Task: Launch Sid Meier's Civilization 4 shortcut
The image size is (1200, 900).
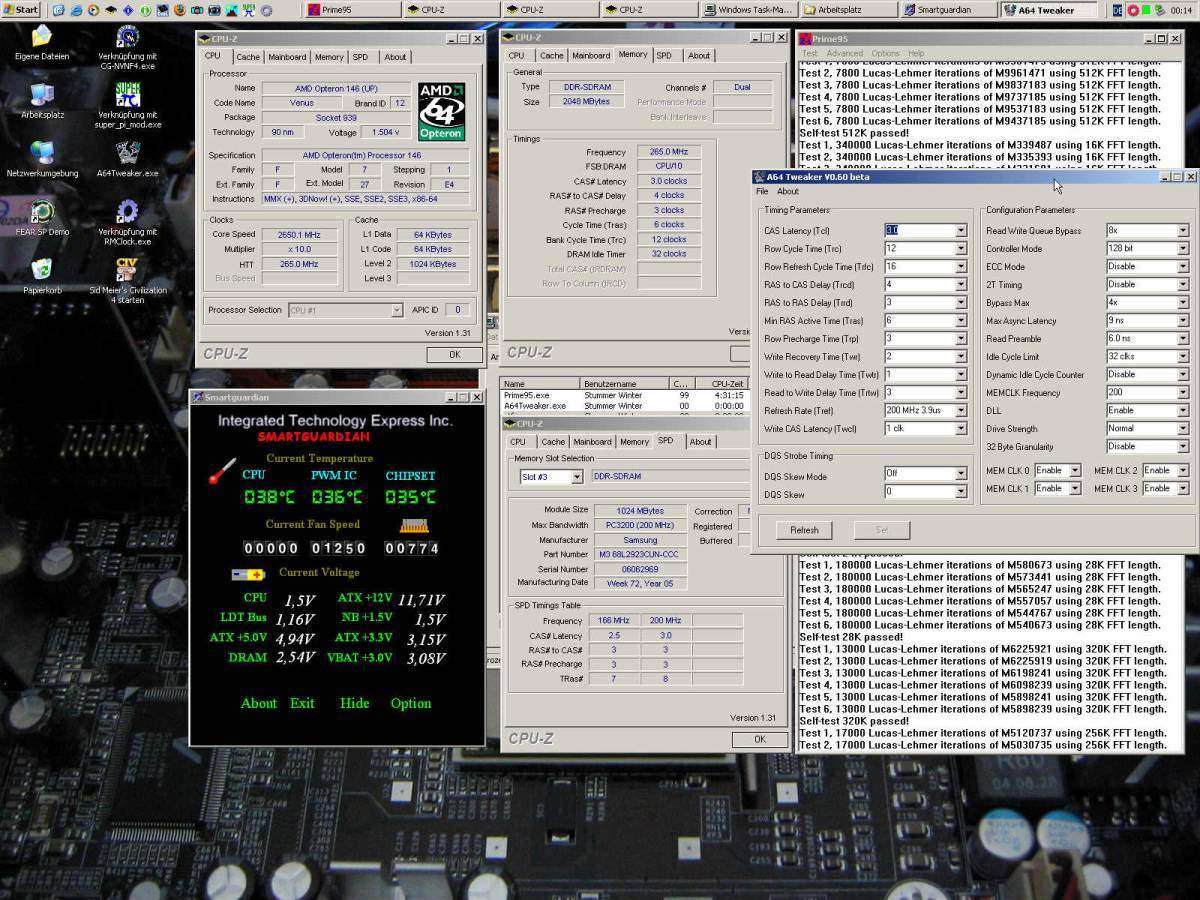Action: click(127, 270)
